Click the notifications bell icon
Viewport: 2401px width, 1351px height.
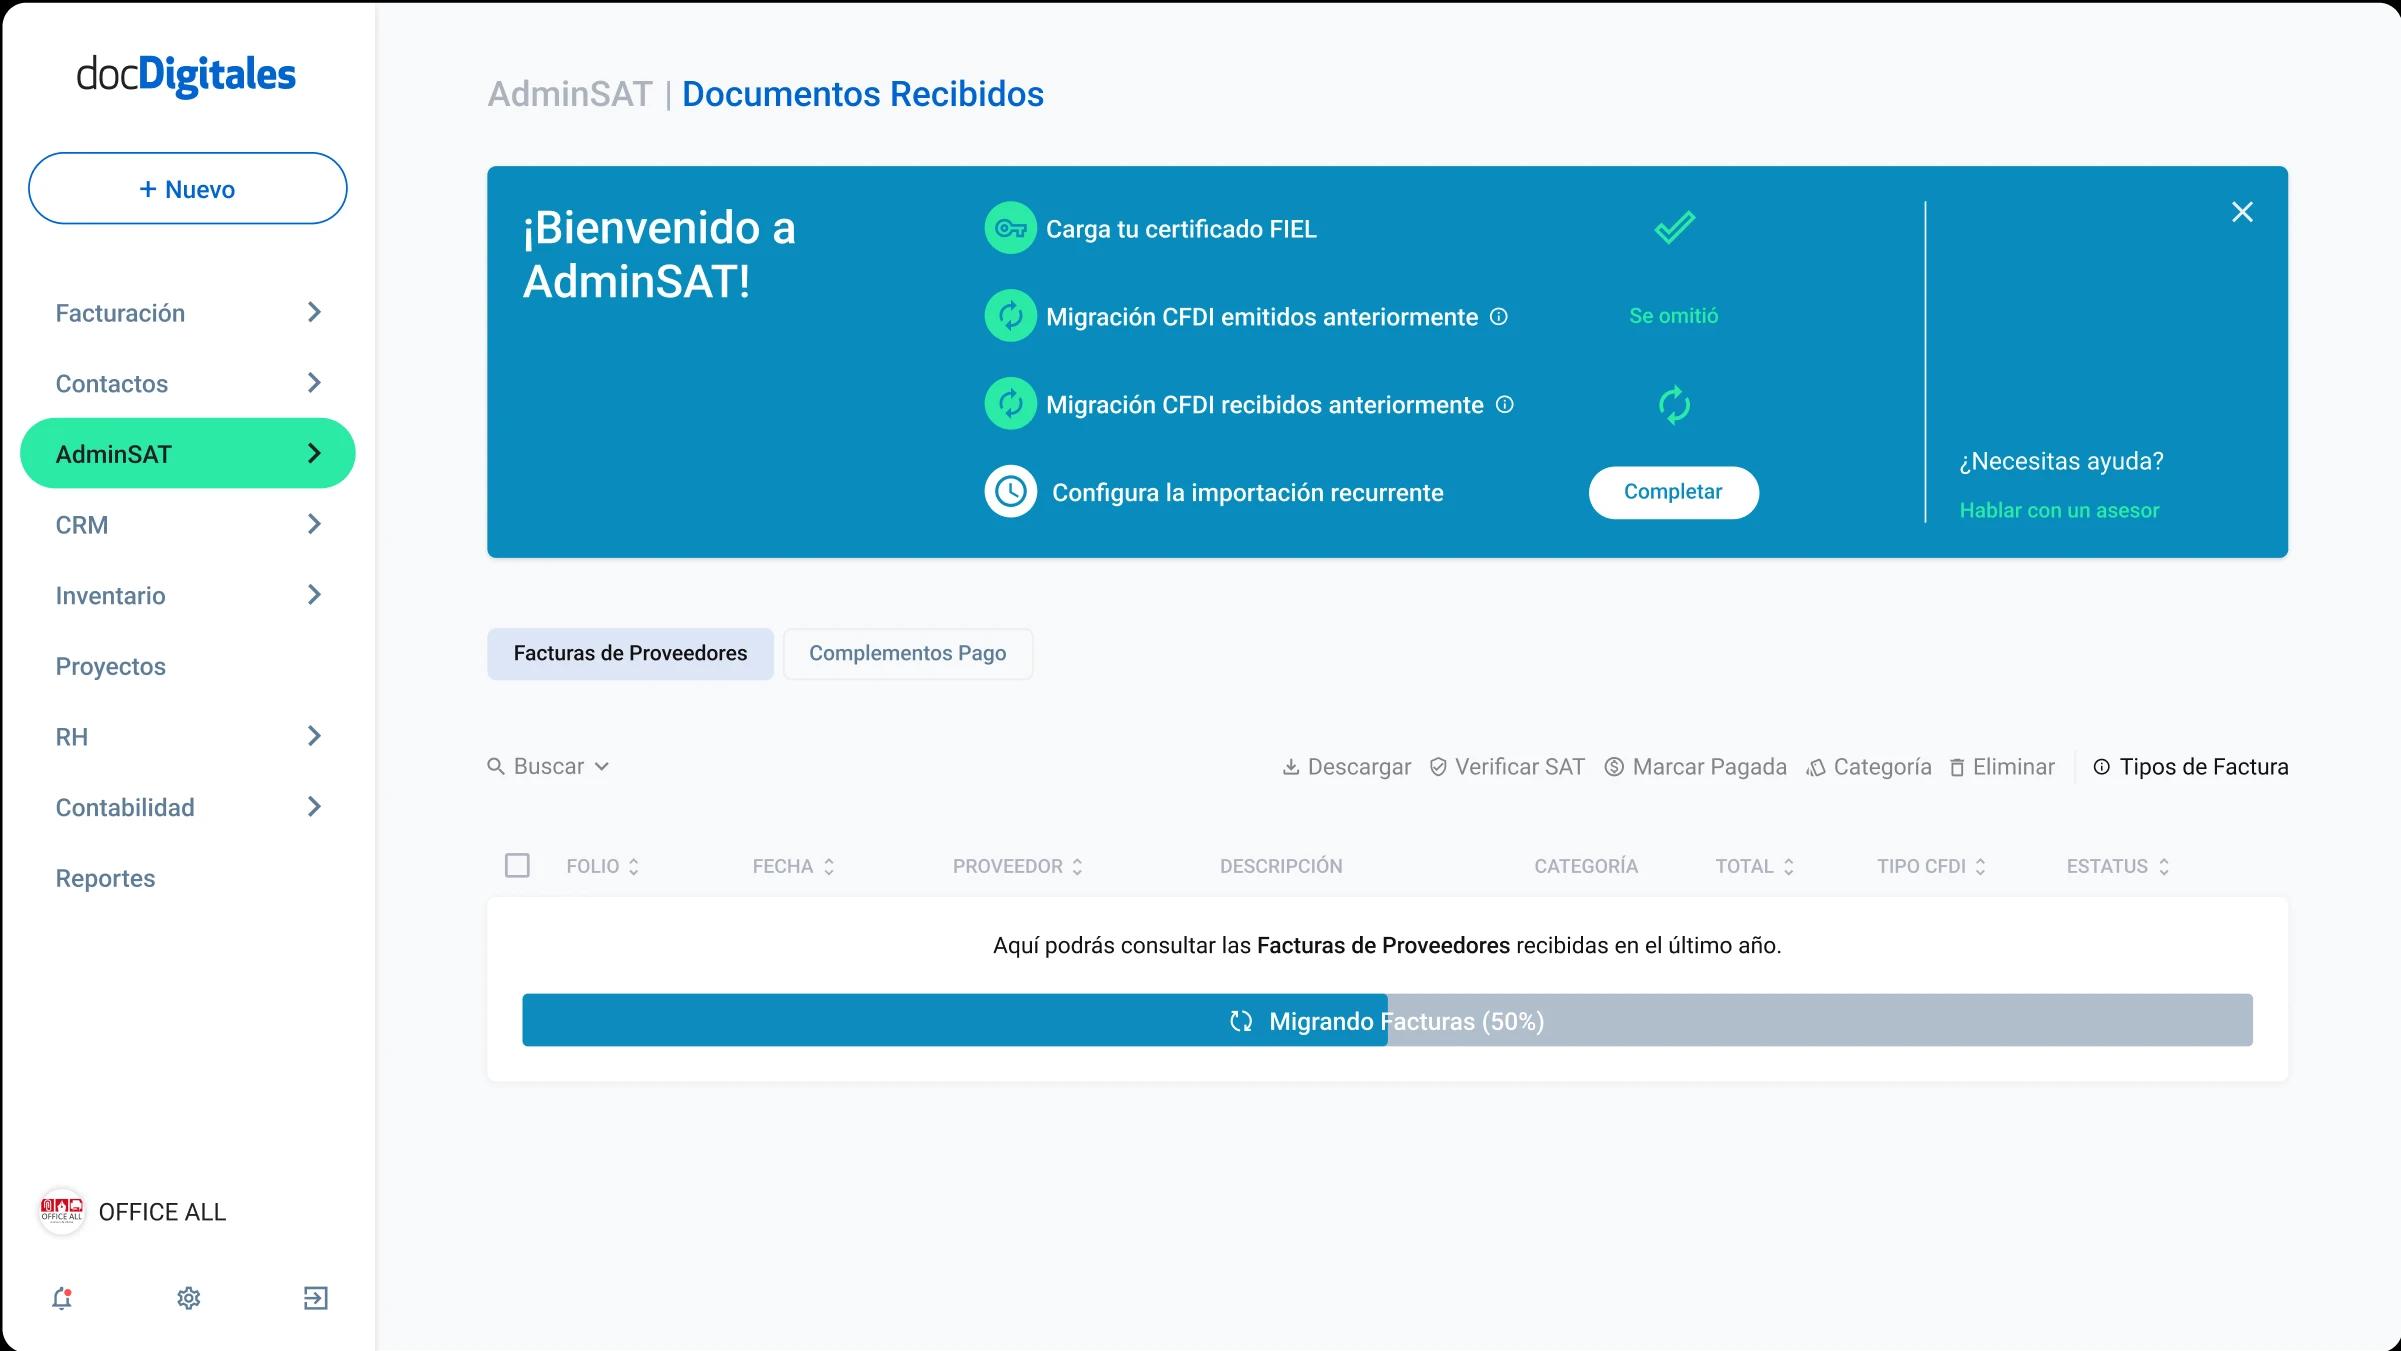pyautogui.click(x=62, y=1298)
